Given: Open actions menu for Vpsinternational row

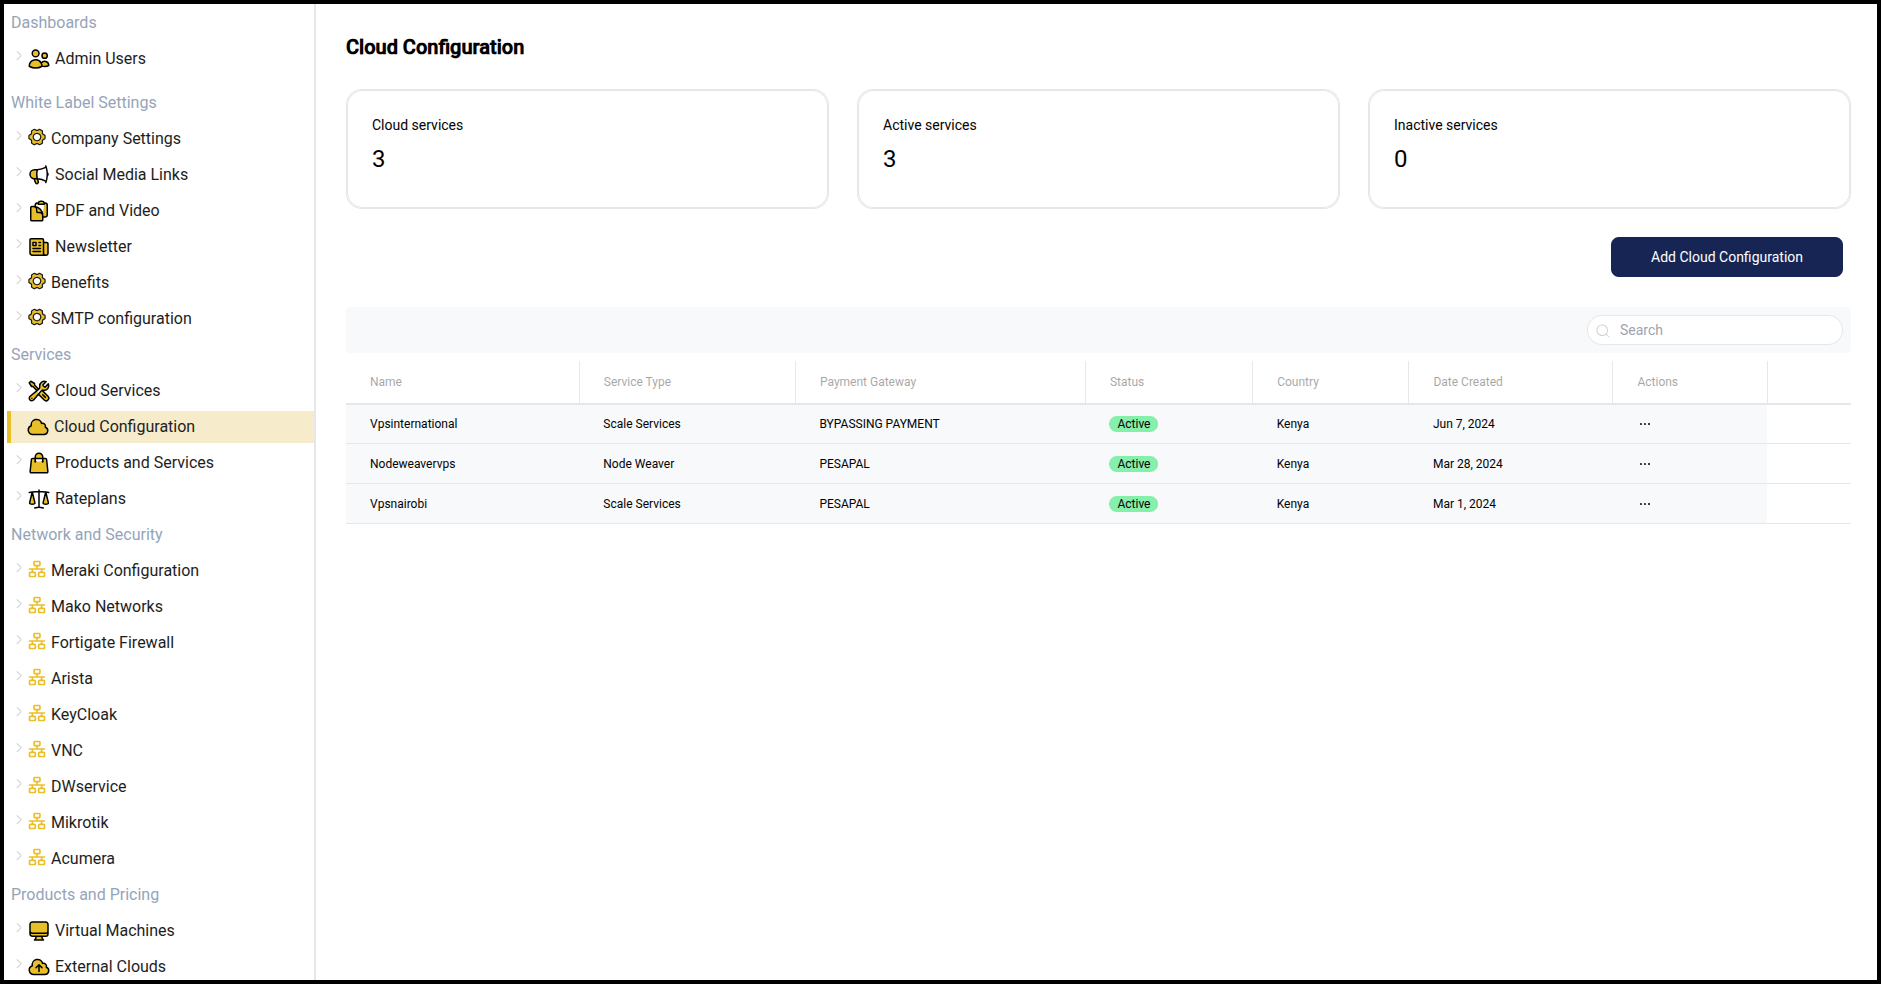Looking at the screenshot, I should (1645, 424).
